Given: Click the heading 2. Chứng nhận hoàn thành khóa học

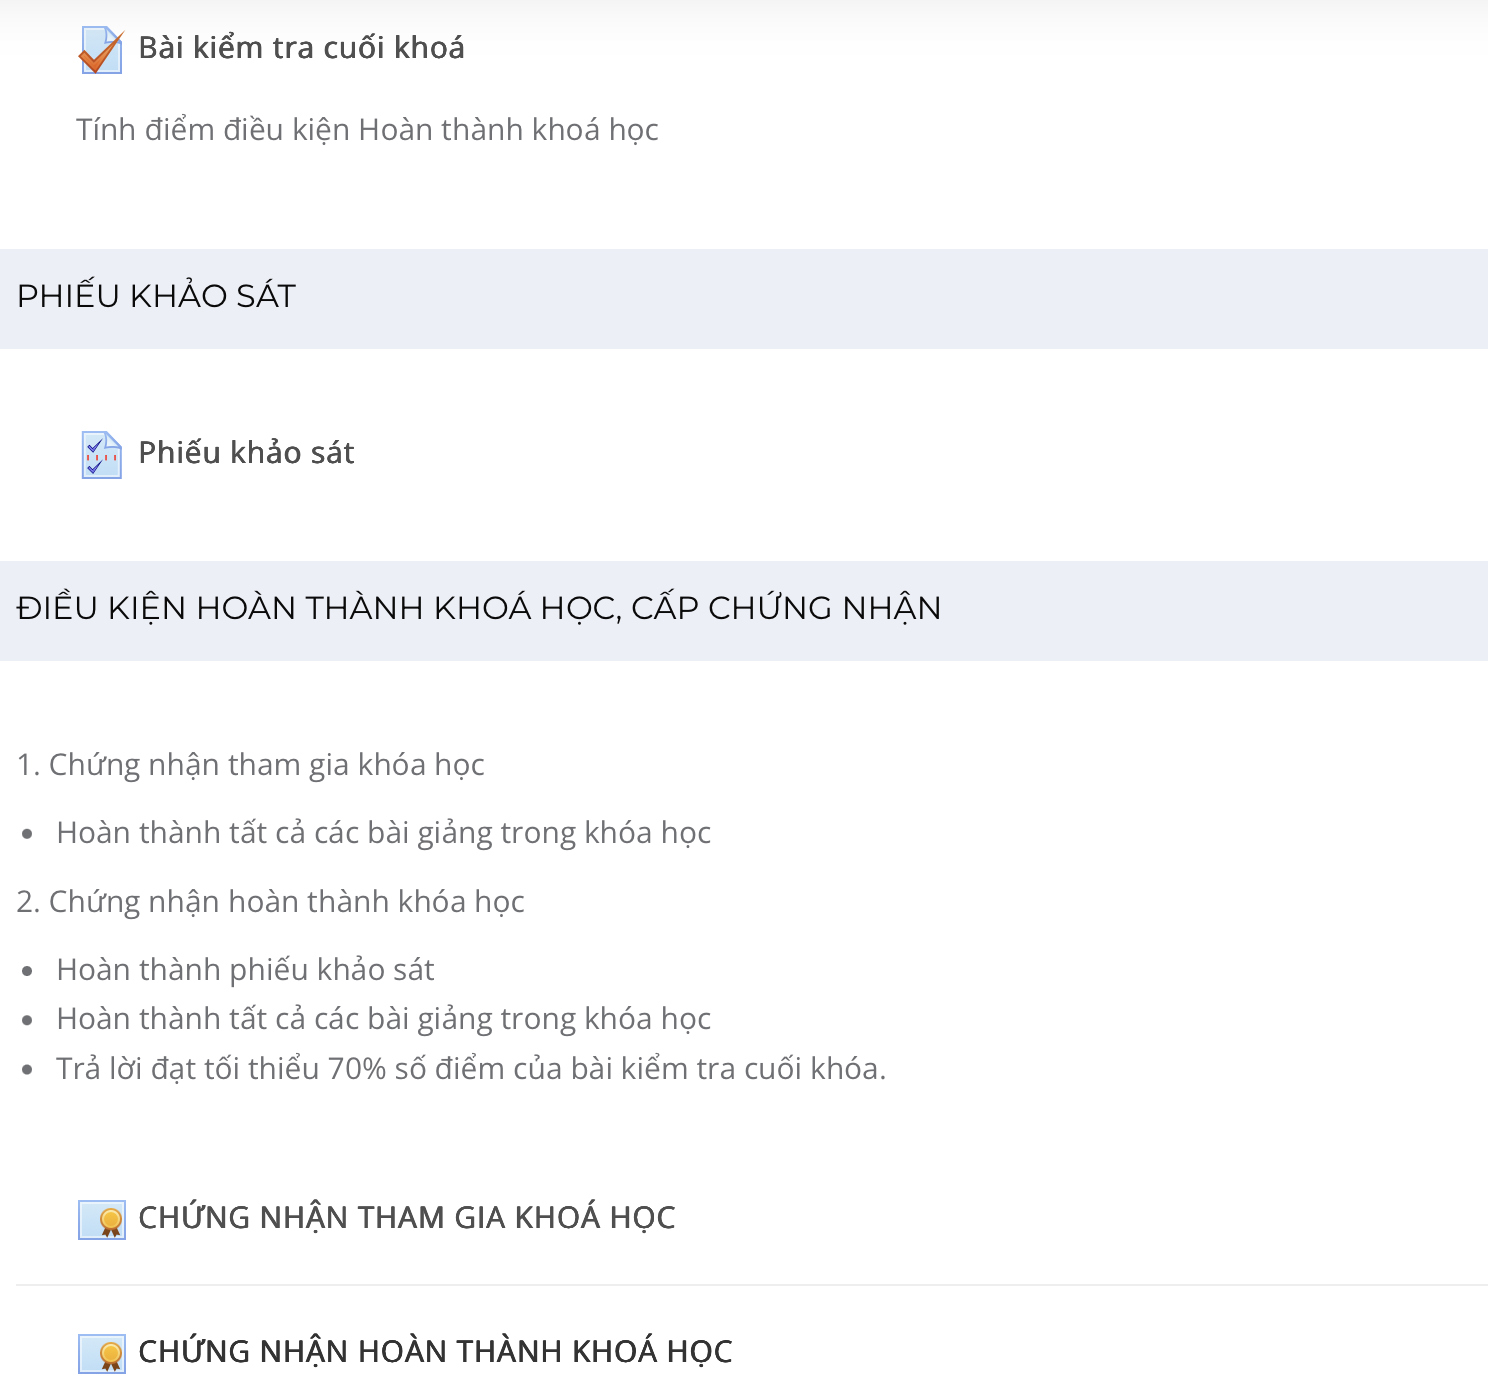Looking at the screenshot, I should [270, 902].
